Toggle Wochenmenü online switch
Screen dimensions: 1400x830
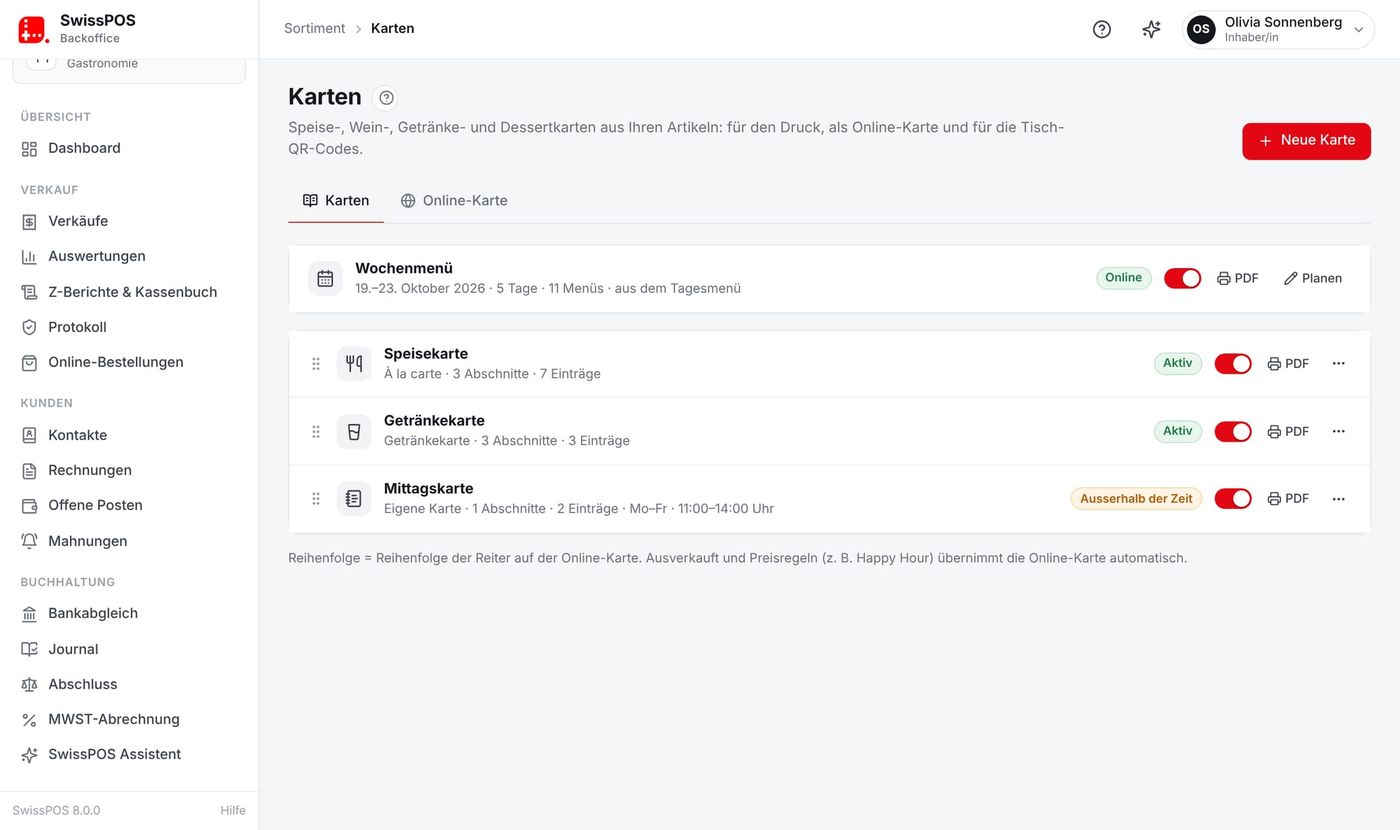click(1182, 278)
